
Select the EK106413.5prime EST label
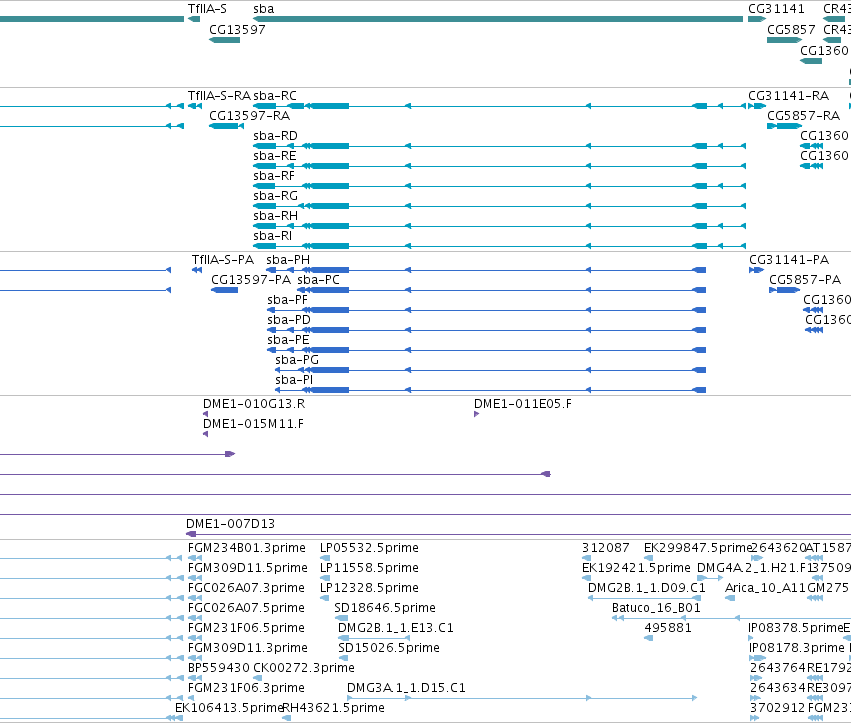coord(228,708)
